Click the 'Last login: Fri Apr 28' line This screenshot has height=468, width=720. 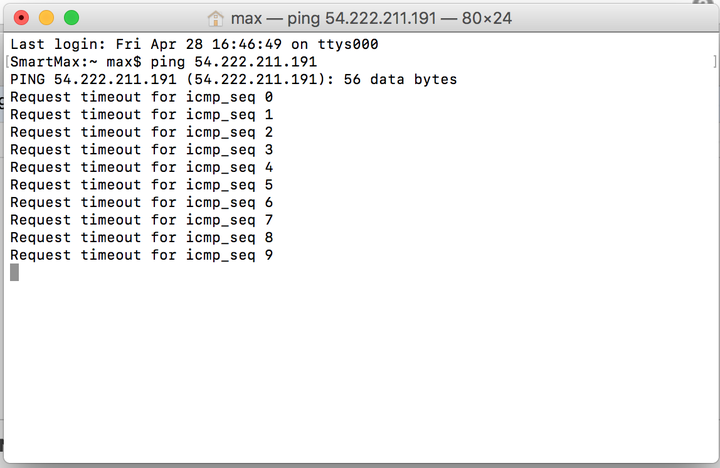[x=194, y=44]
